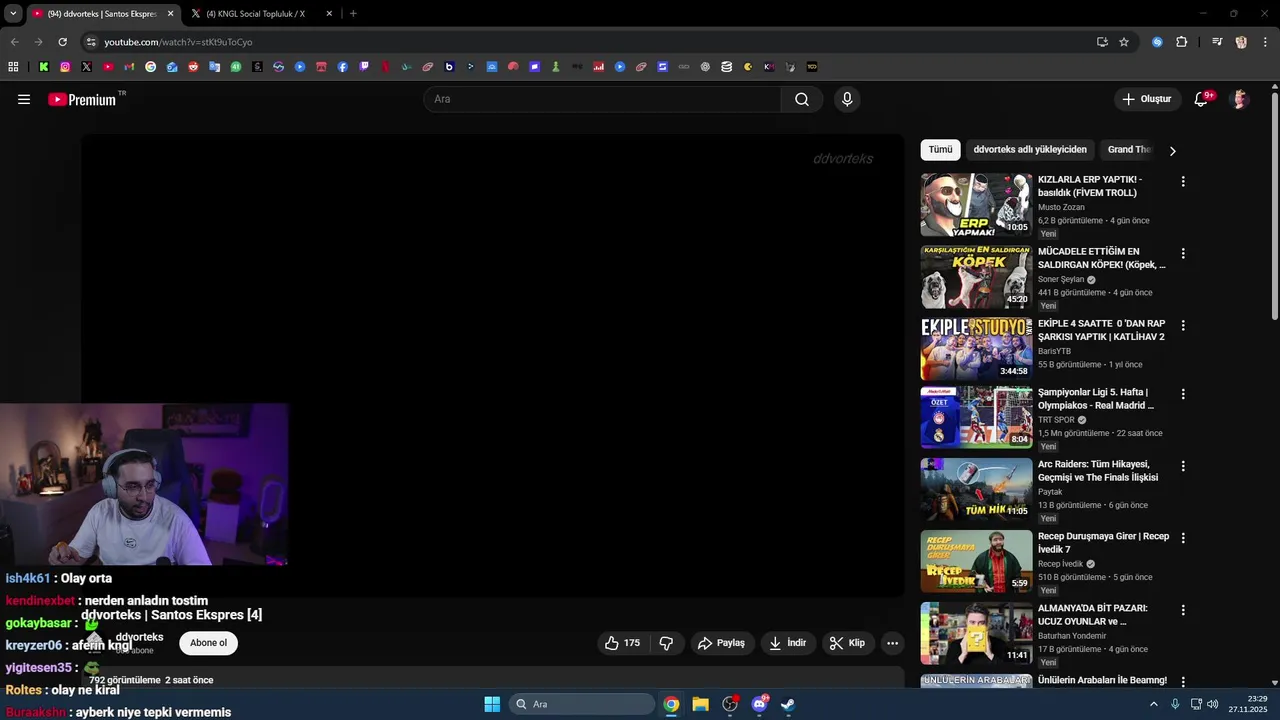Open options for MÜCADELE ETTİĞİM video
Viewport: 1280px width, 720px height.
[x=1183, y=254]
